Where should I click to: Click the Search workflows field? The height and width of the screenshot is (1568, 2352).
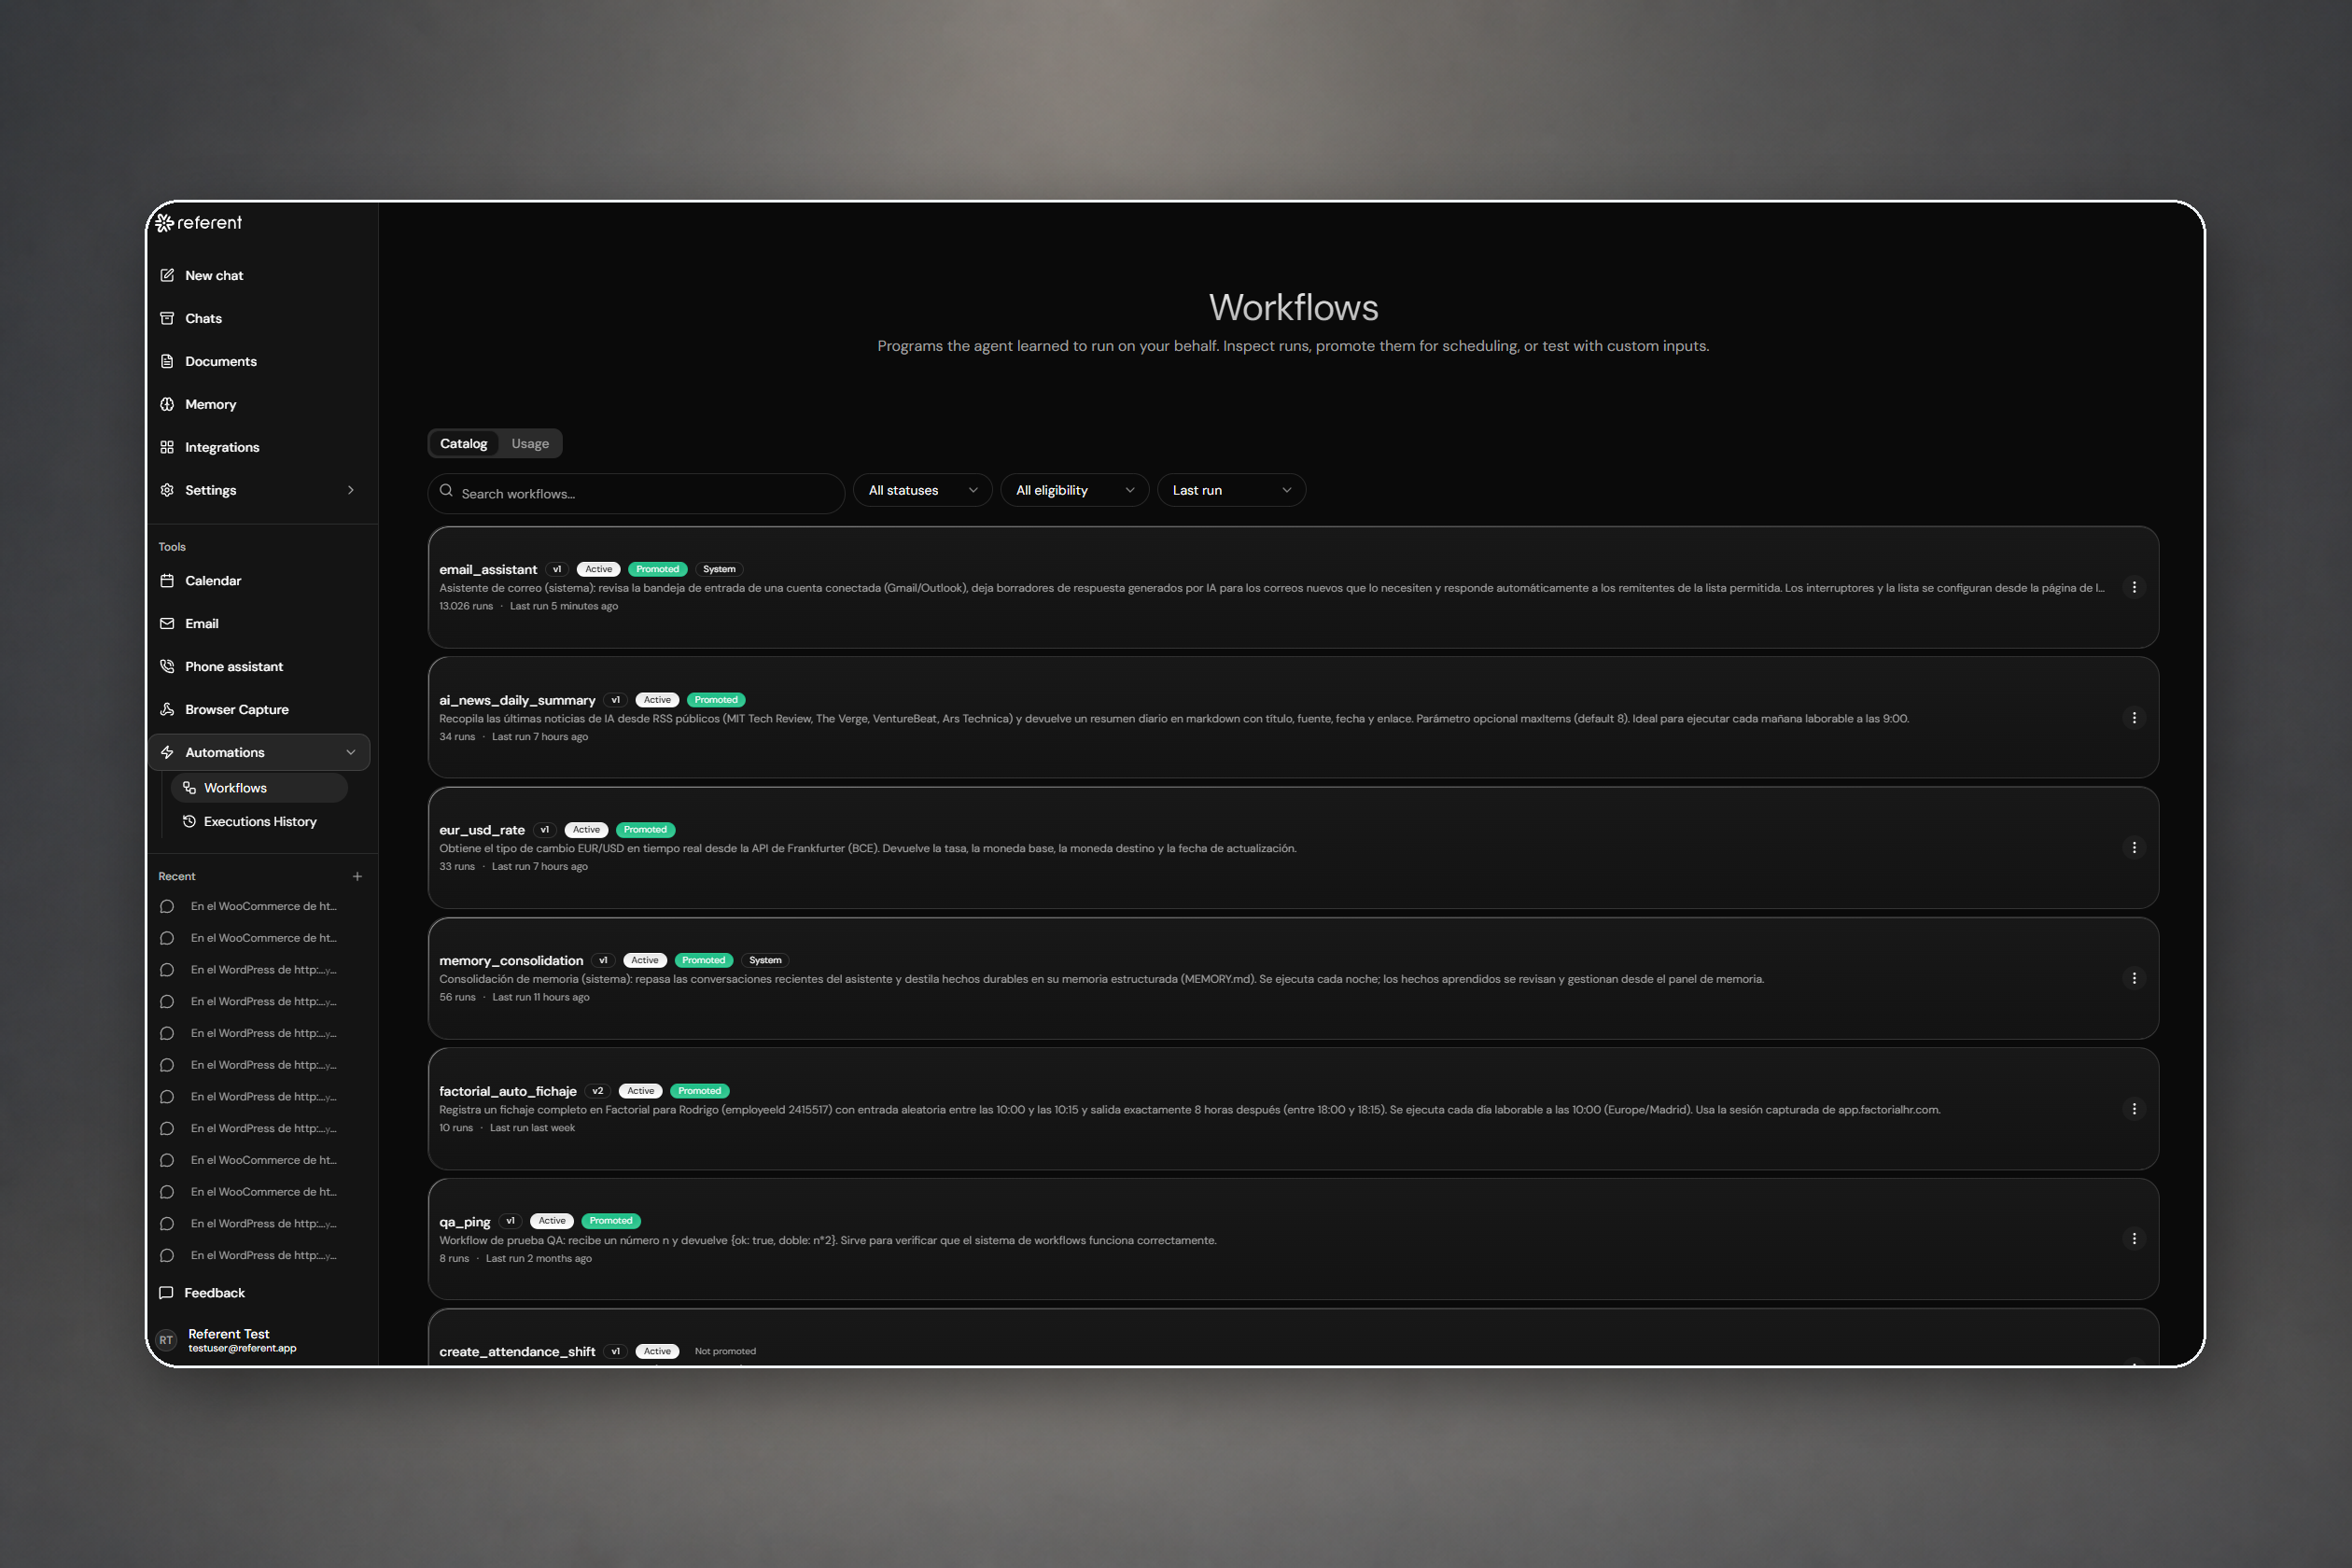[x=636, y=493]
